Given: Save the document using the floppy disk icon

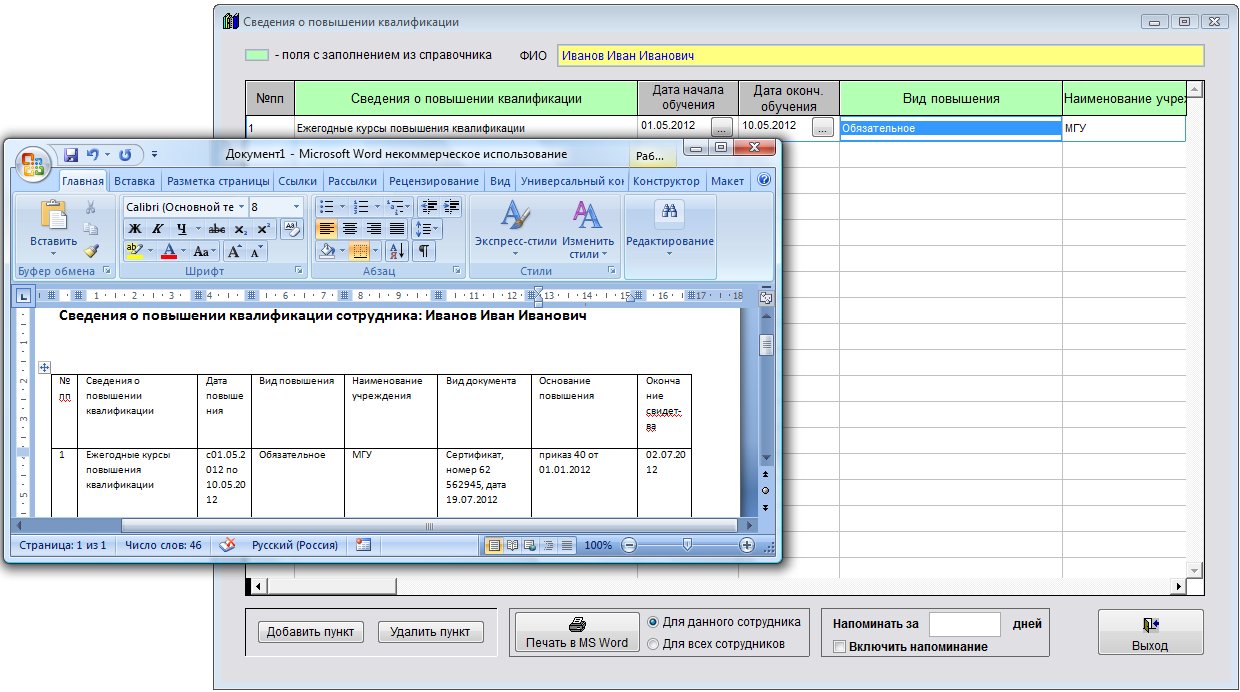Looking at the screenshot, I should 71,155.
